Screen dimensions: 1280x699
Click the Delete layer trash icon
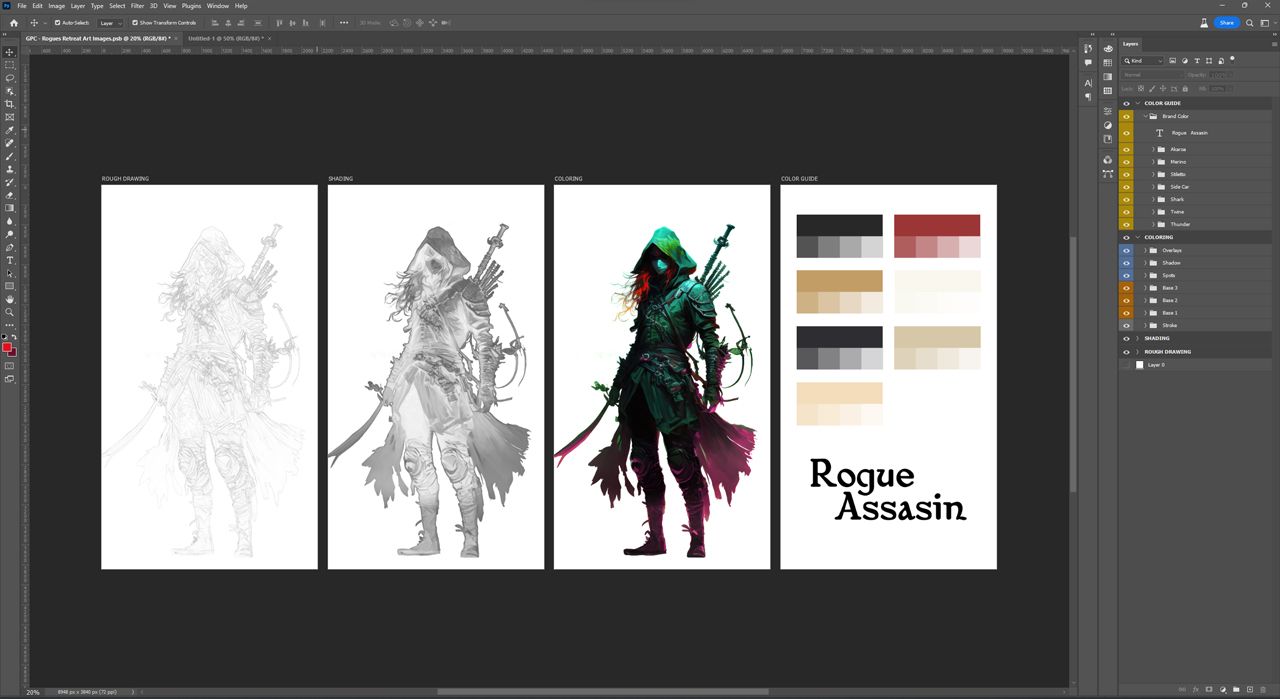[1264, 689]
